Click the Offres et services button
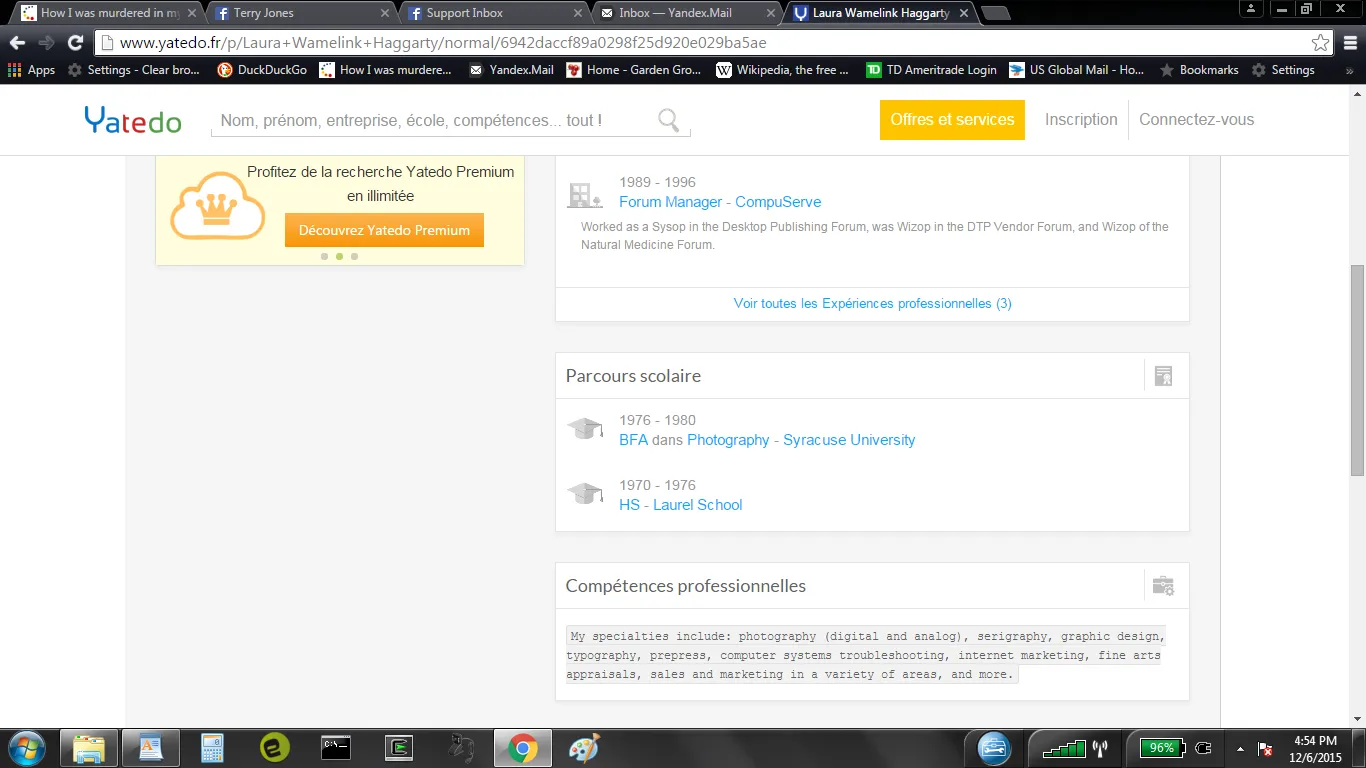 coord(952,120)
